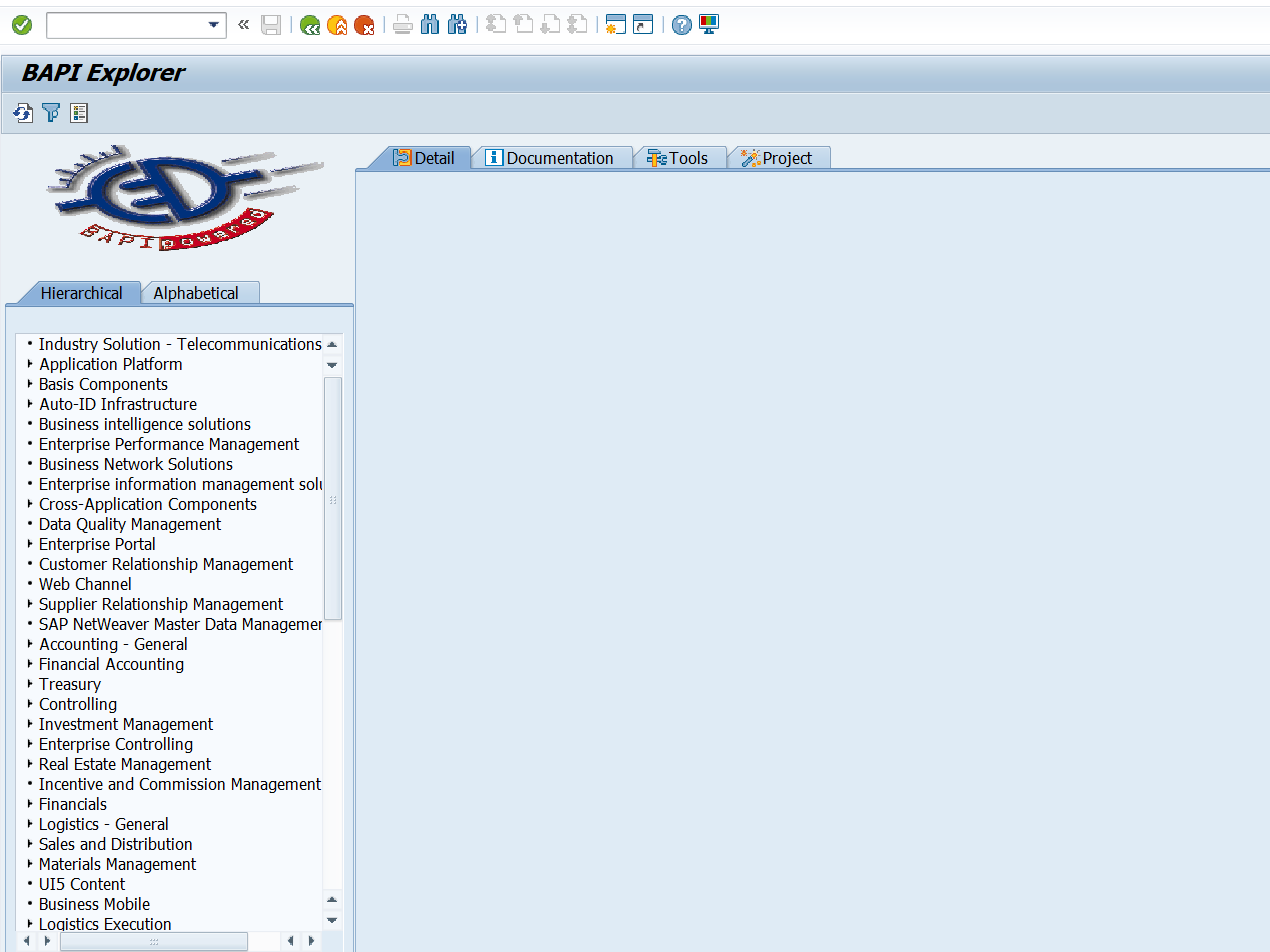
Task: Select Data Quality Management entry
Action: 130,524
